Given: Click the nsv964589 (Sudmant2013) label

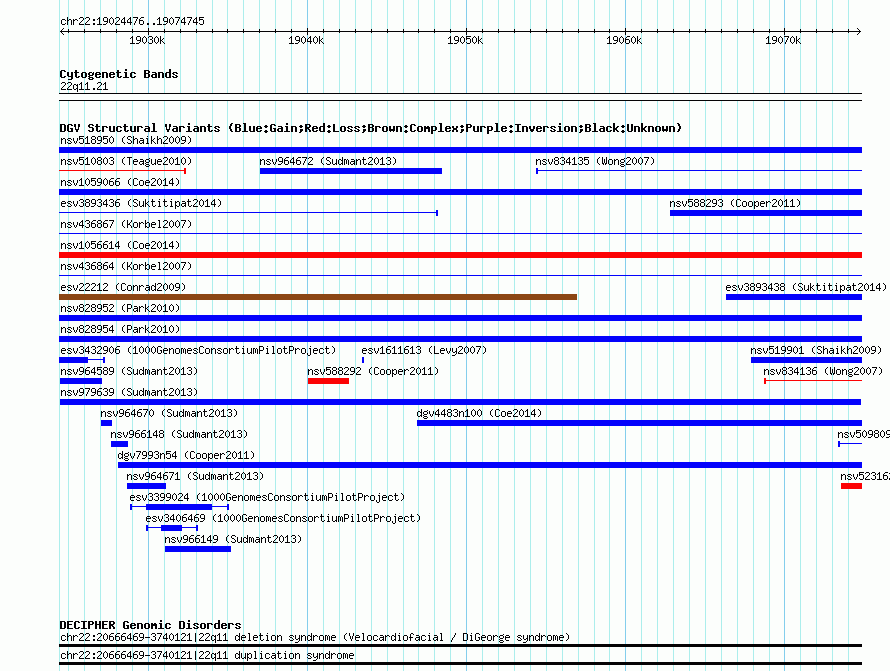Looking at the screenshot, I should tap(129, 371).
